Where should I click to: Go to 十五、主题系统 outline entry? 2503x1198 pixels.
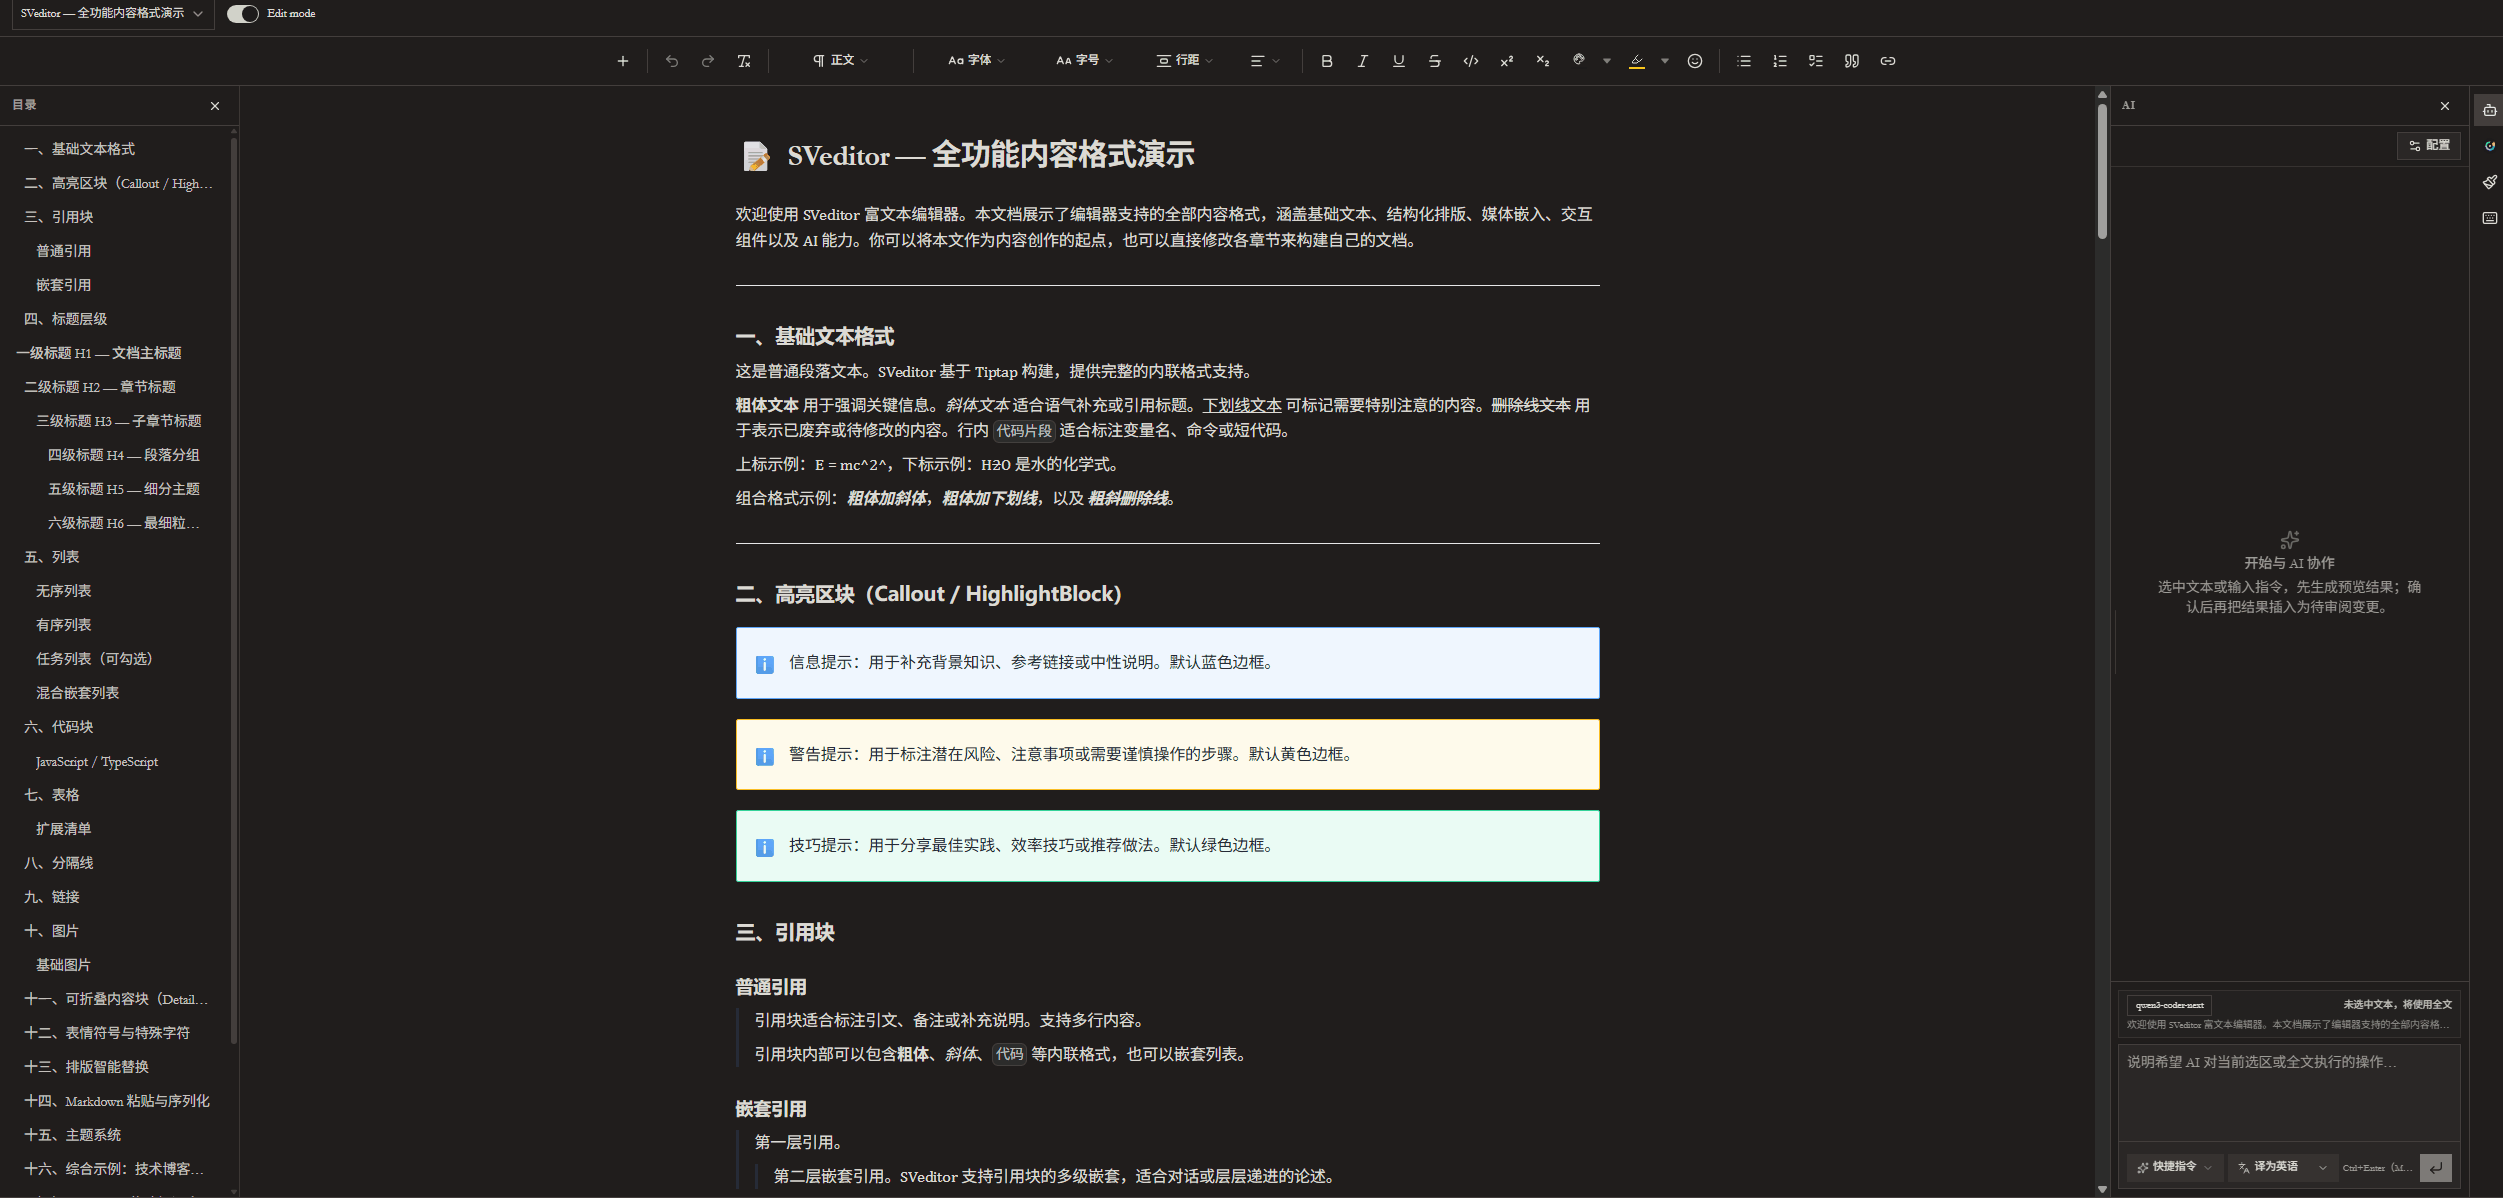(72, 1135)
